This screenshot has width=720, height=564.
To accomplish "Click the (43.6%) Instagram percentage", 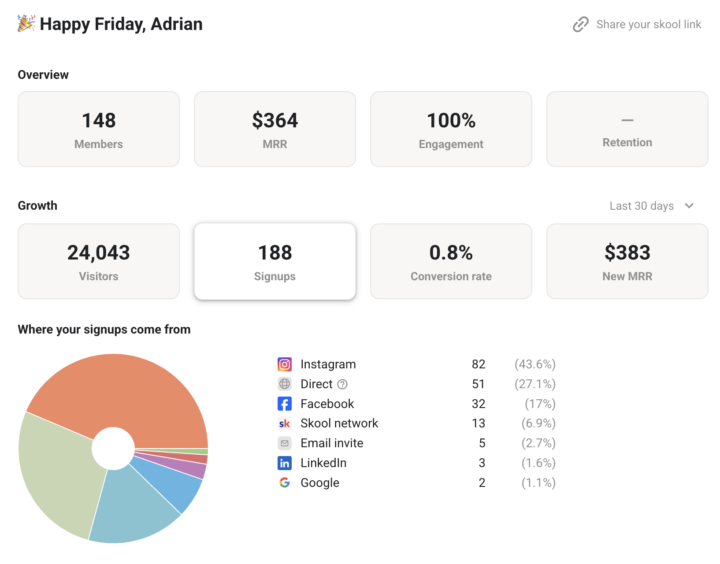I will click(x=535, y=364).
